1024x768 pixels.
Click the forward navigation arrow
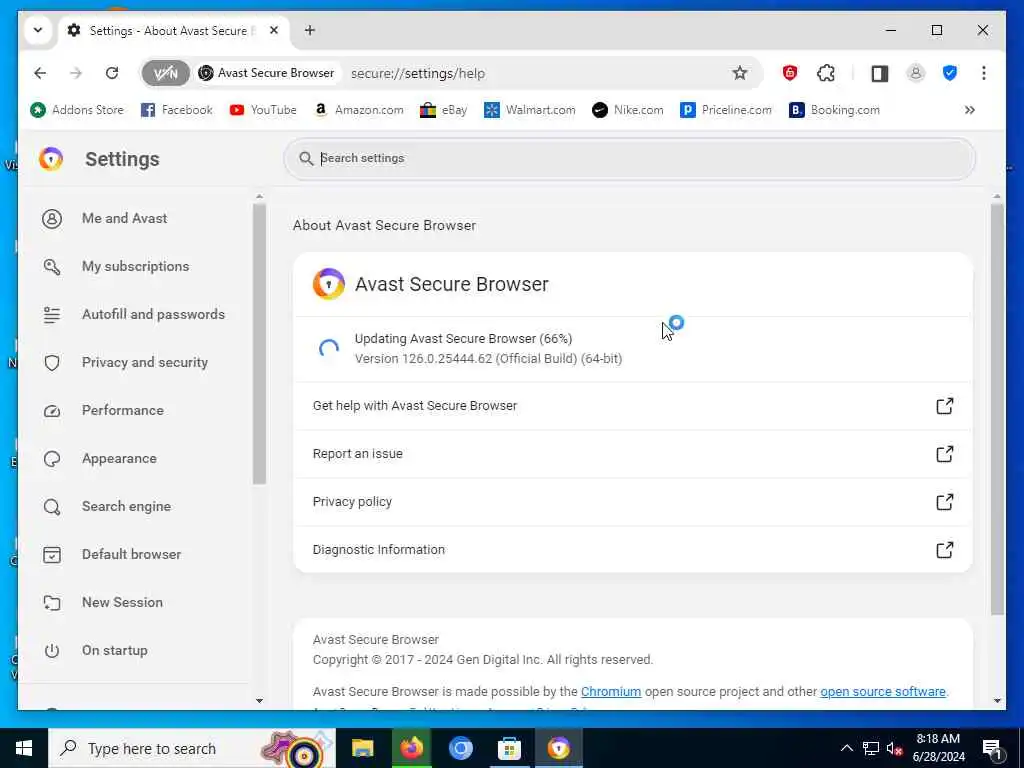(x=76, y=73)
